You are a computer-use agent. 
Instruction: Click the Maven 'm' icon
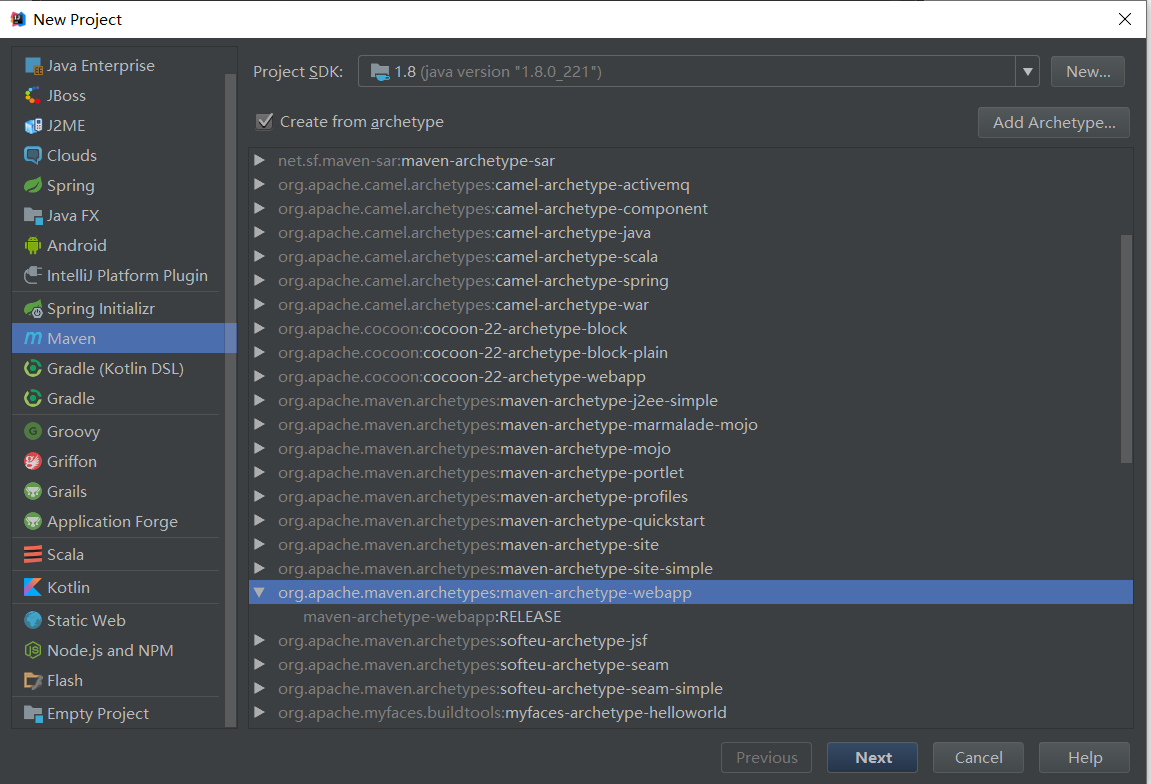pyautogui.click(x=33, y=338)
